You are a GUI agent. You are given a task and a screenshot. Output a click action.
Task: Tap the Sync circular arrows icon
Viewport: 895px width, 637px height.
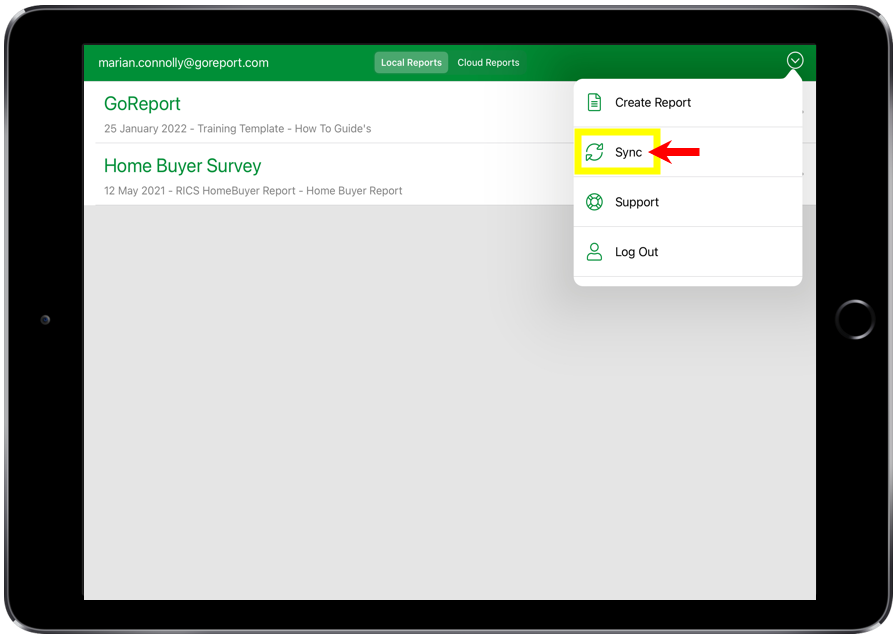click(x=594, y=152)
